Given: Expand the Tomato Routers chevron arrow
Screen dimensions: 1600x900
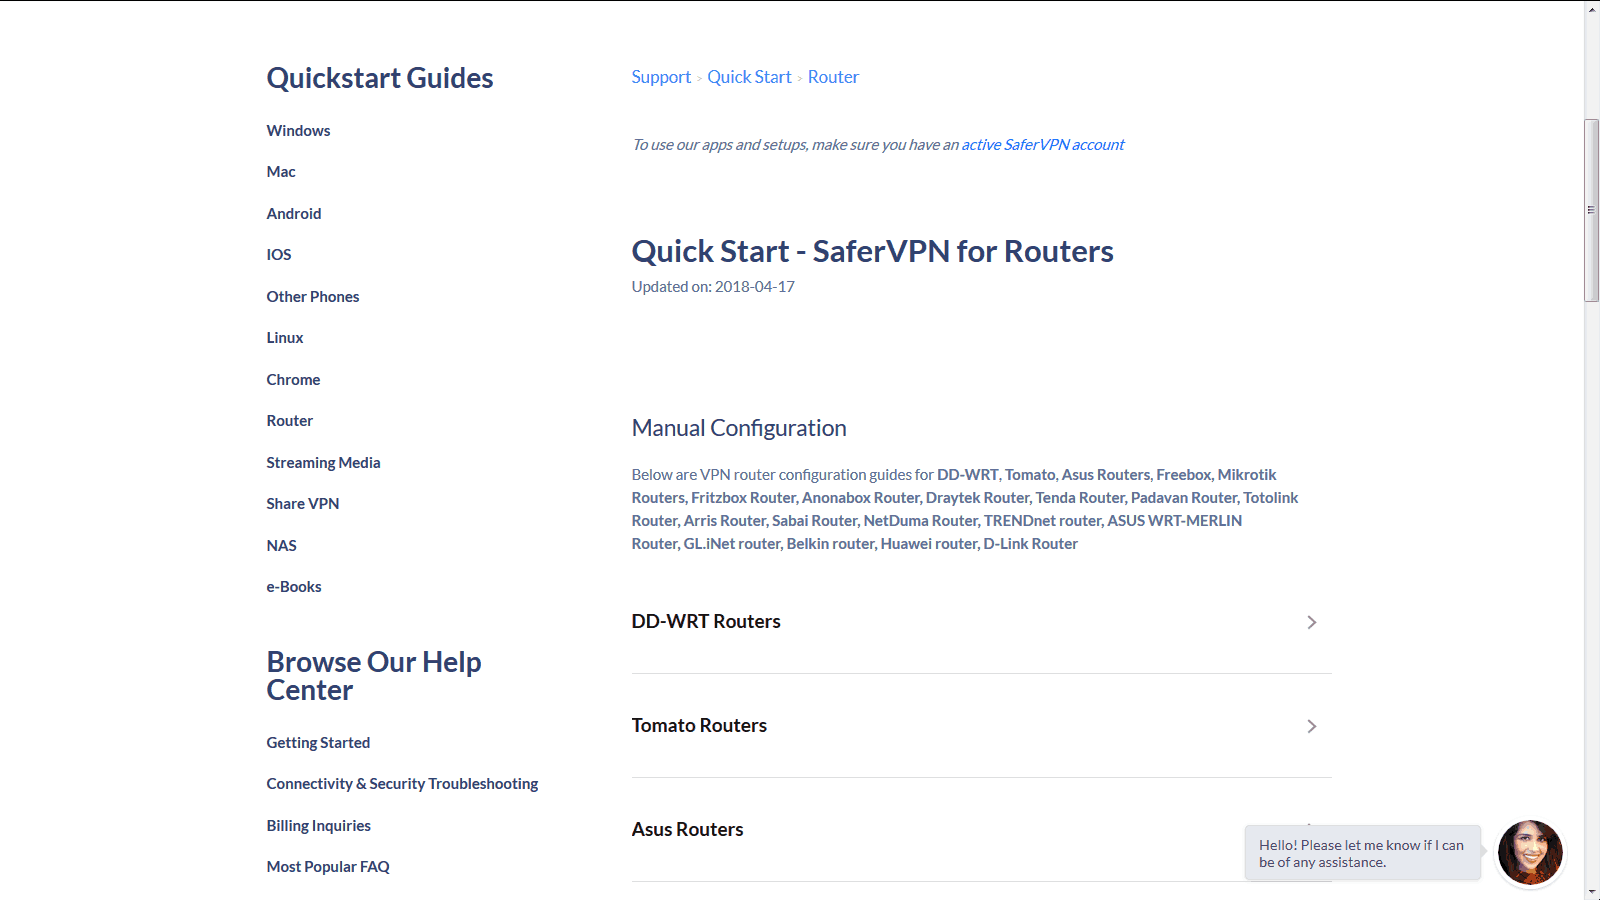Looking at the screenshot, I should click(1311, 726).
